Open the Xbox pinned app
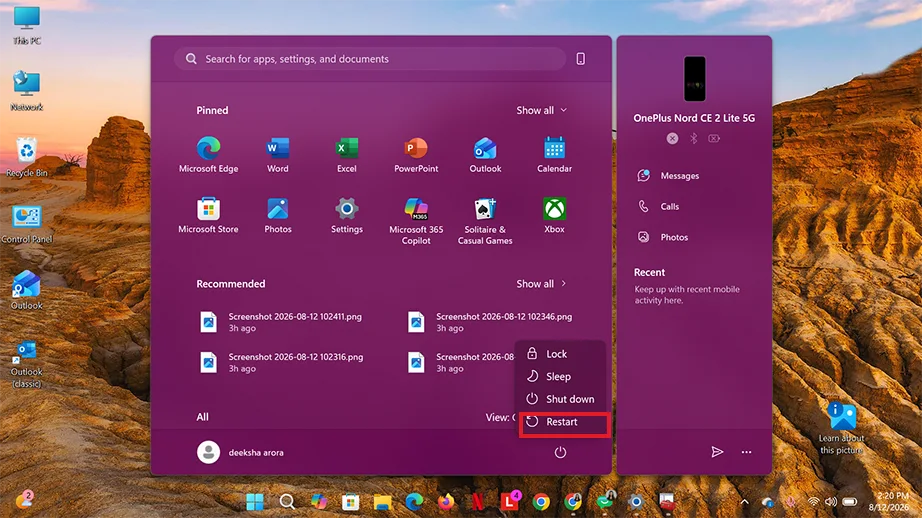This screenshot has width=922, height=518. pyautogui.click(x=554, y=215)
